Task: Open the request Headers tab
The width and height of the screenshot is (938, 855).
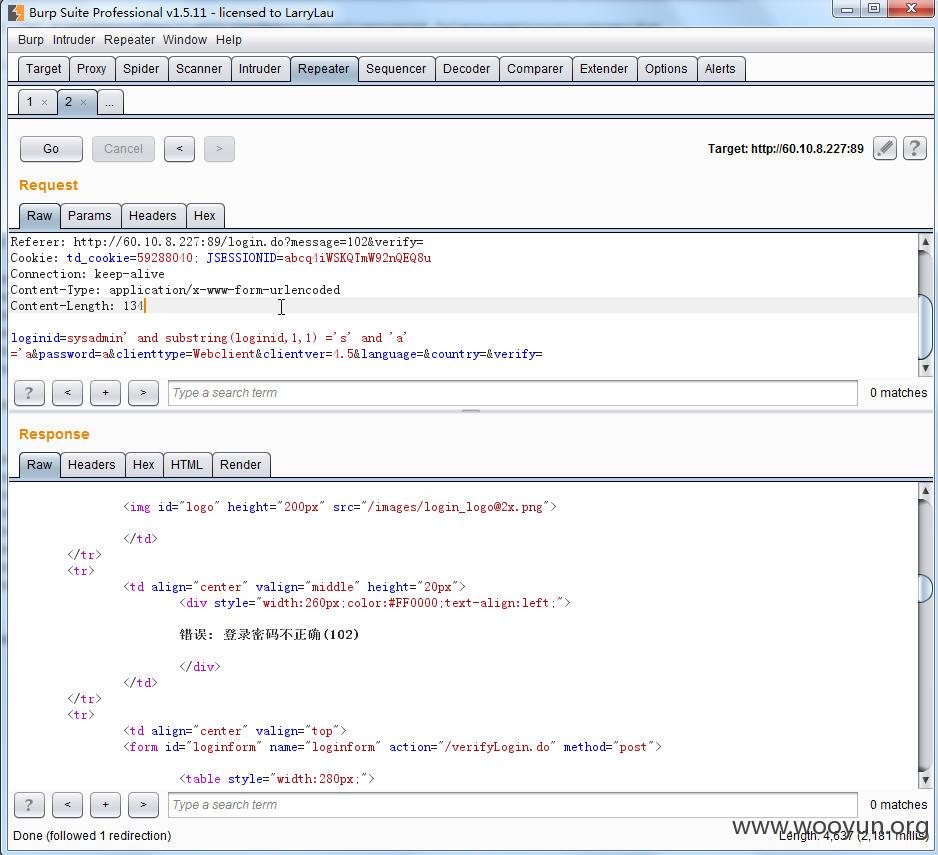Action: coord(153,216)
